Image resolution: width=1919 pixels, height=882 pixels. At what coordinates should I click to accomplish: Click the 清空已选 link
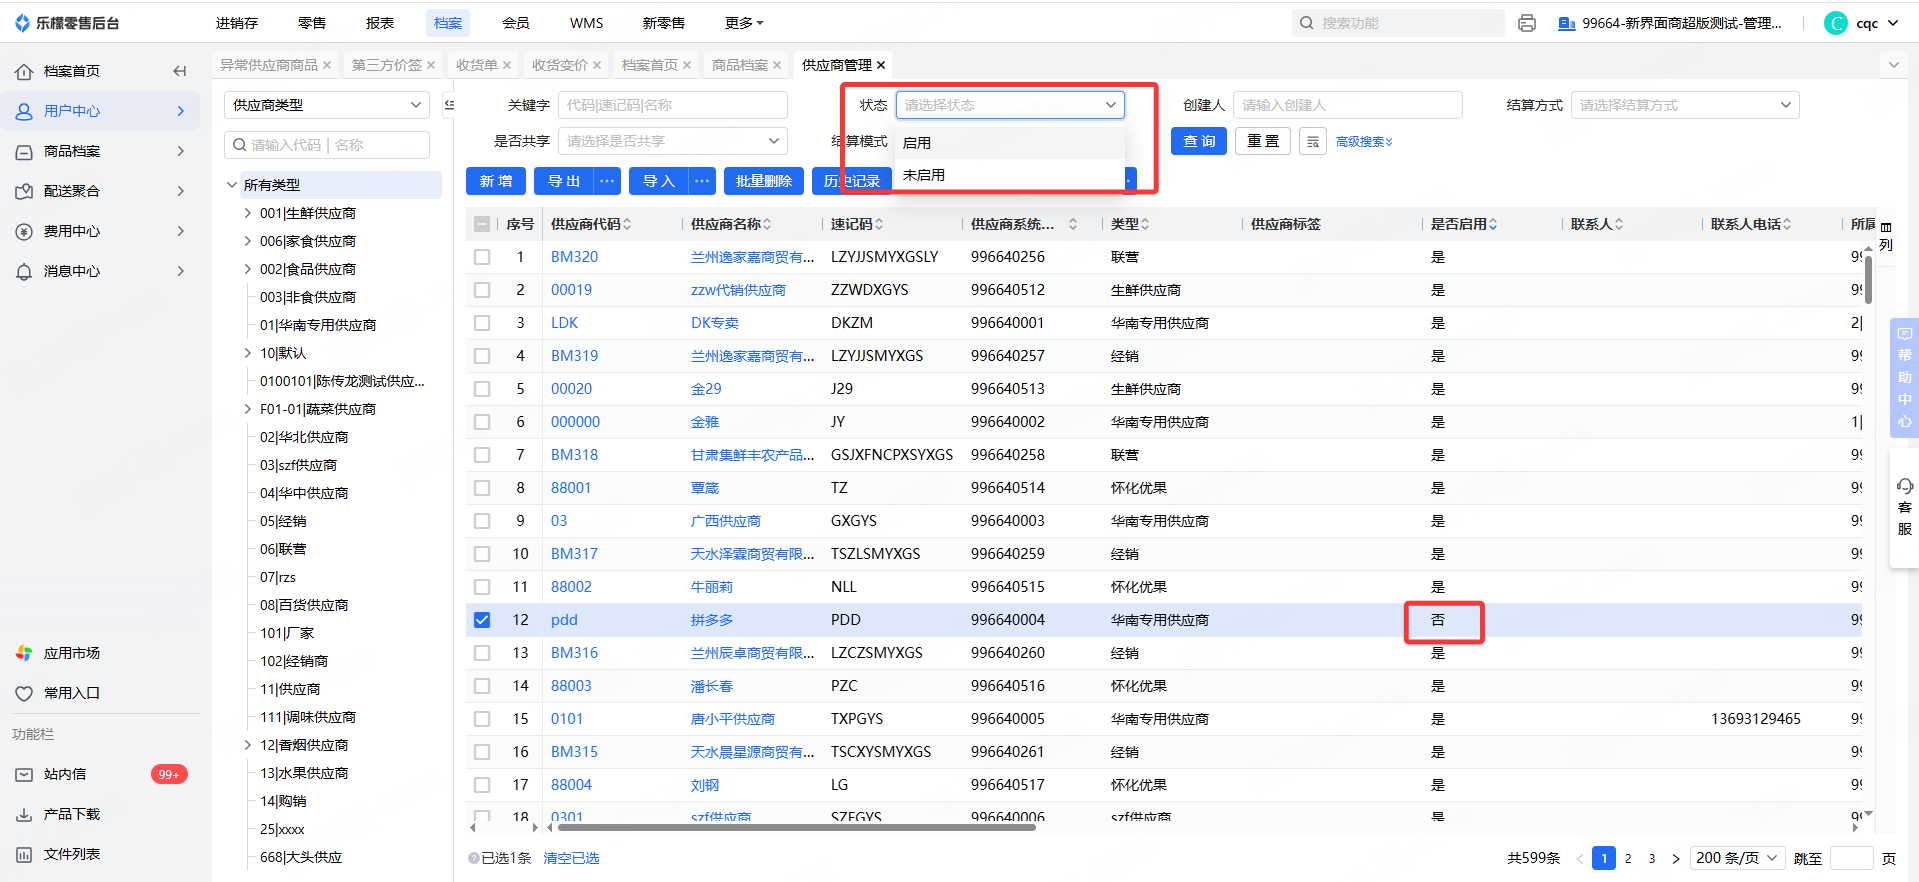tap(571, 858)
